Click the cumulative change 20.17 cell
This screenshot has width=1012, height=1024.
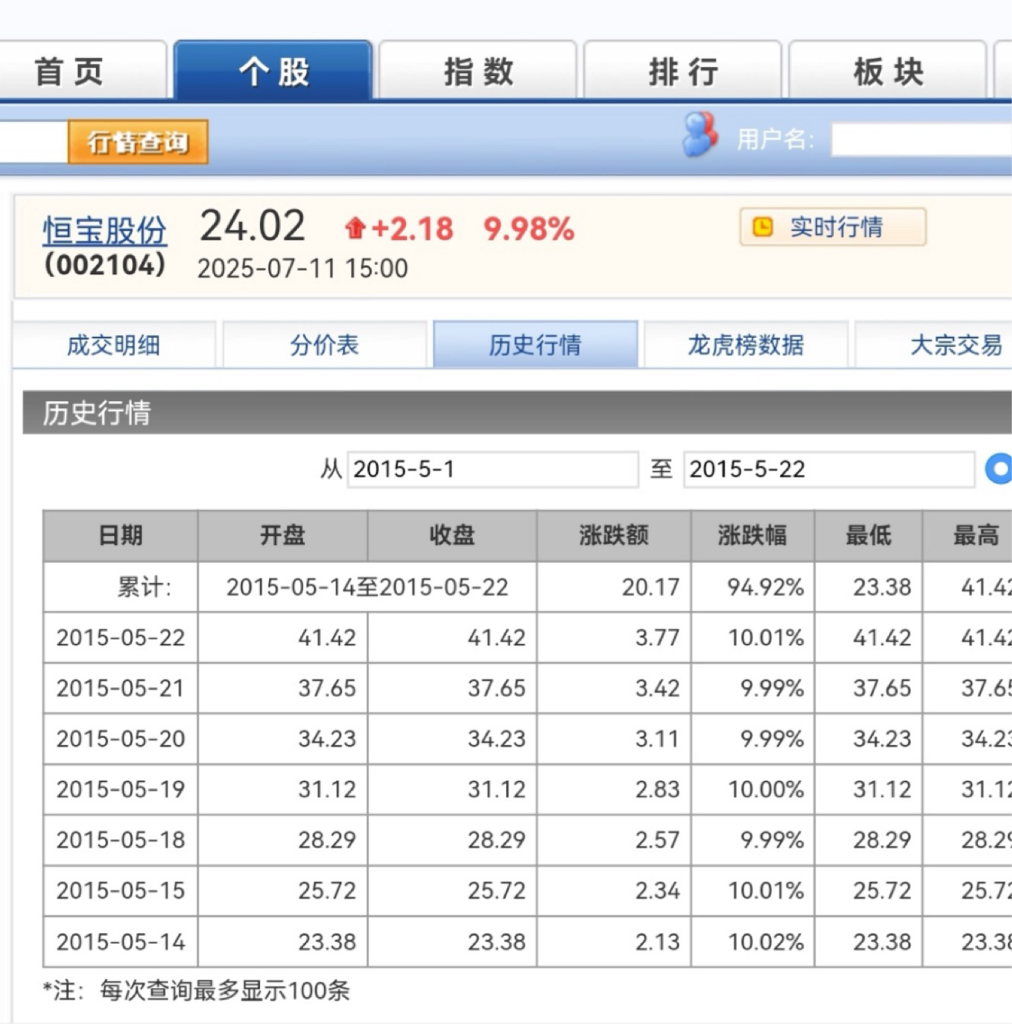point(614,587)
